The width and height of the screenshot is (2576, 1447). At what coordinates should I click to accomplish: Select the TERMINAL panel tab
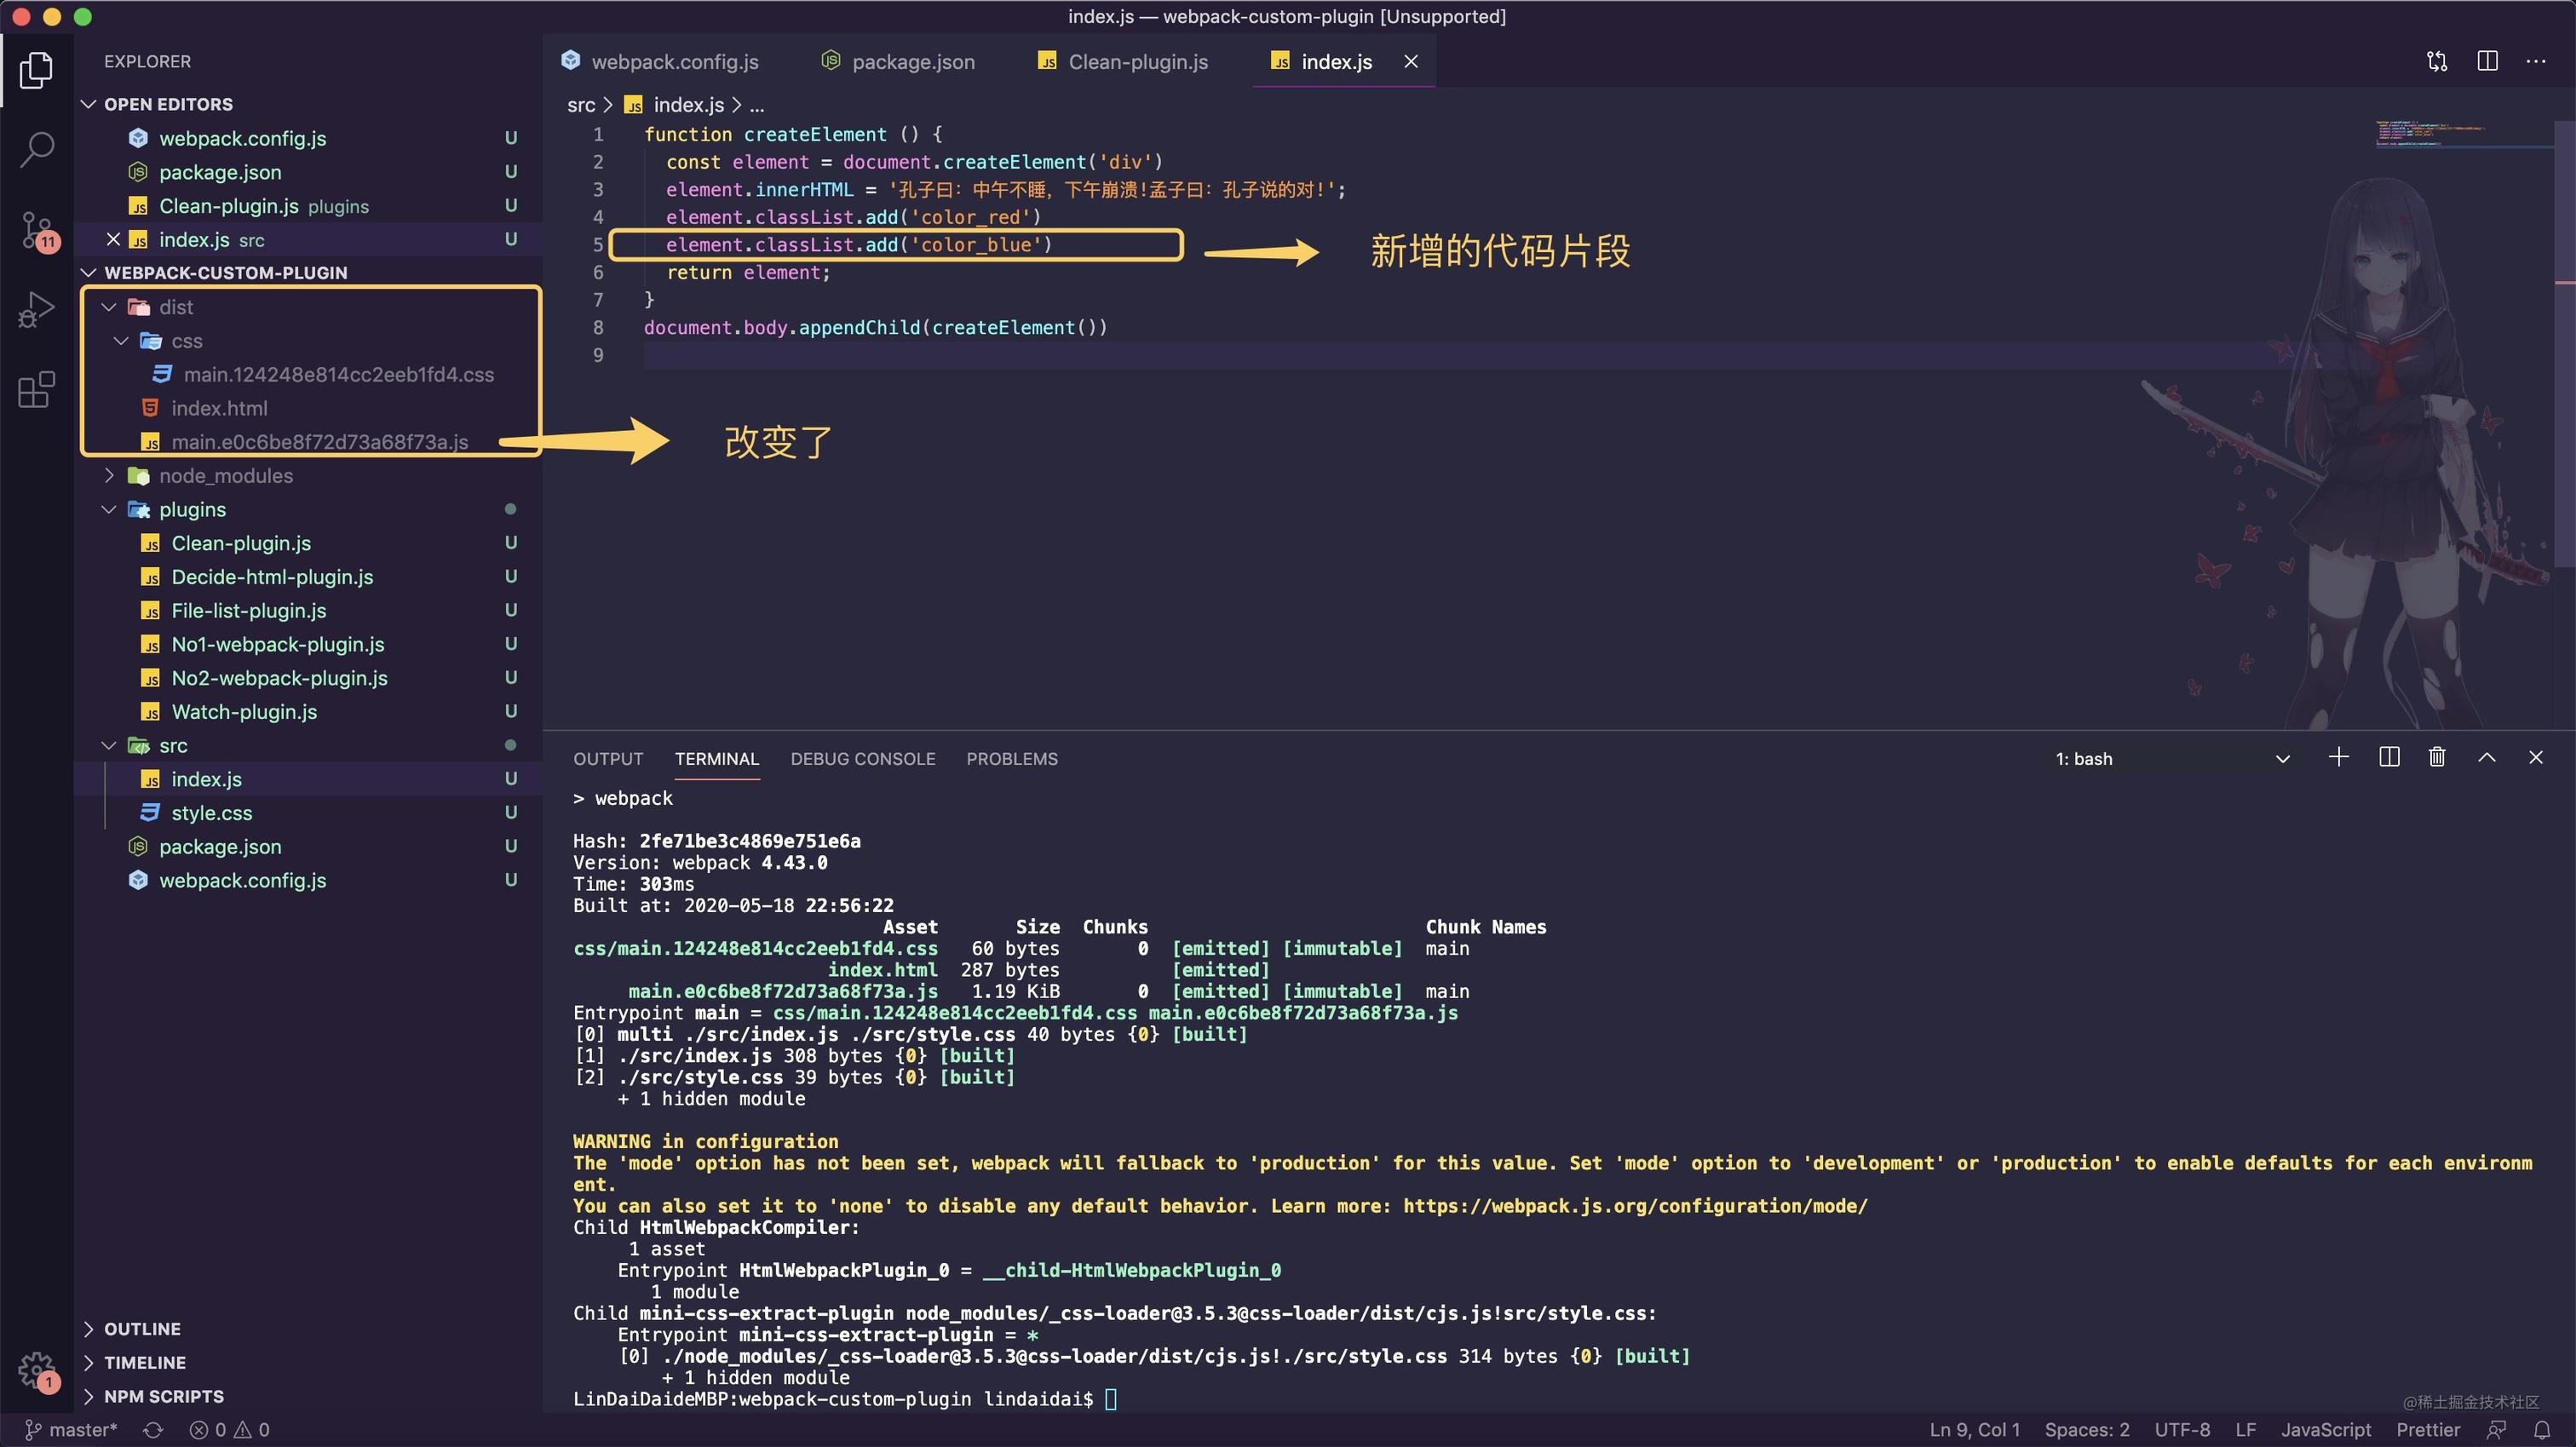pyautogui.click(x=717, y=759)
